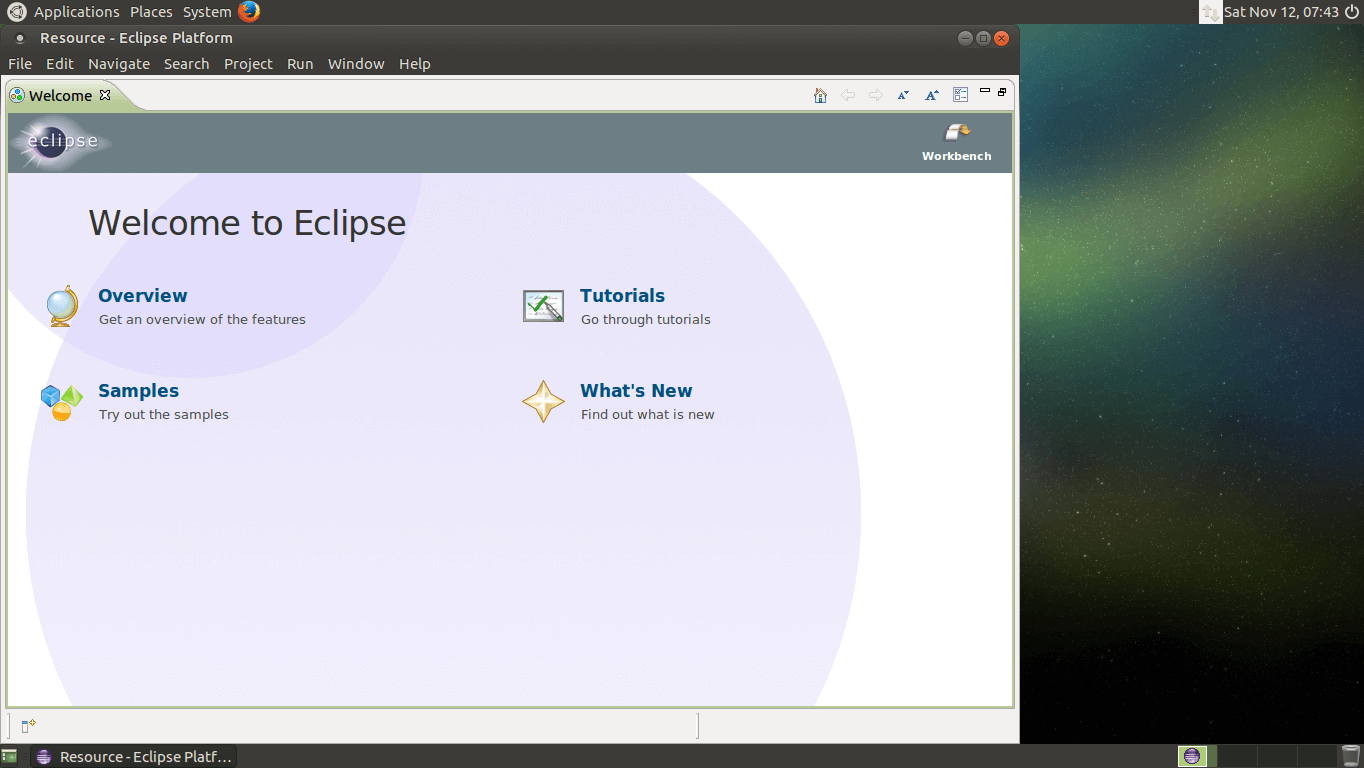Open the Run menu

(x=300, y=64)
